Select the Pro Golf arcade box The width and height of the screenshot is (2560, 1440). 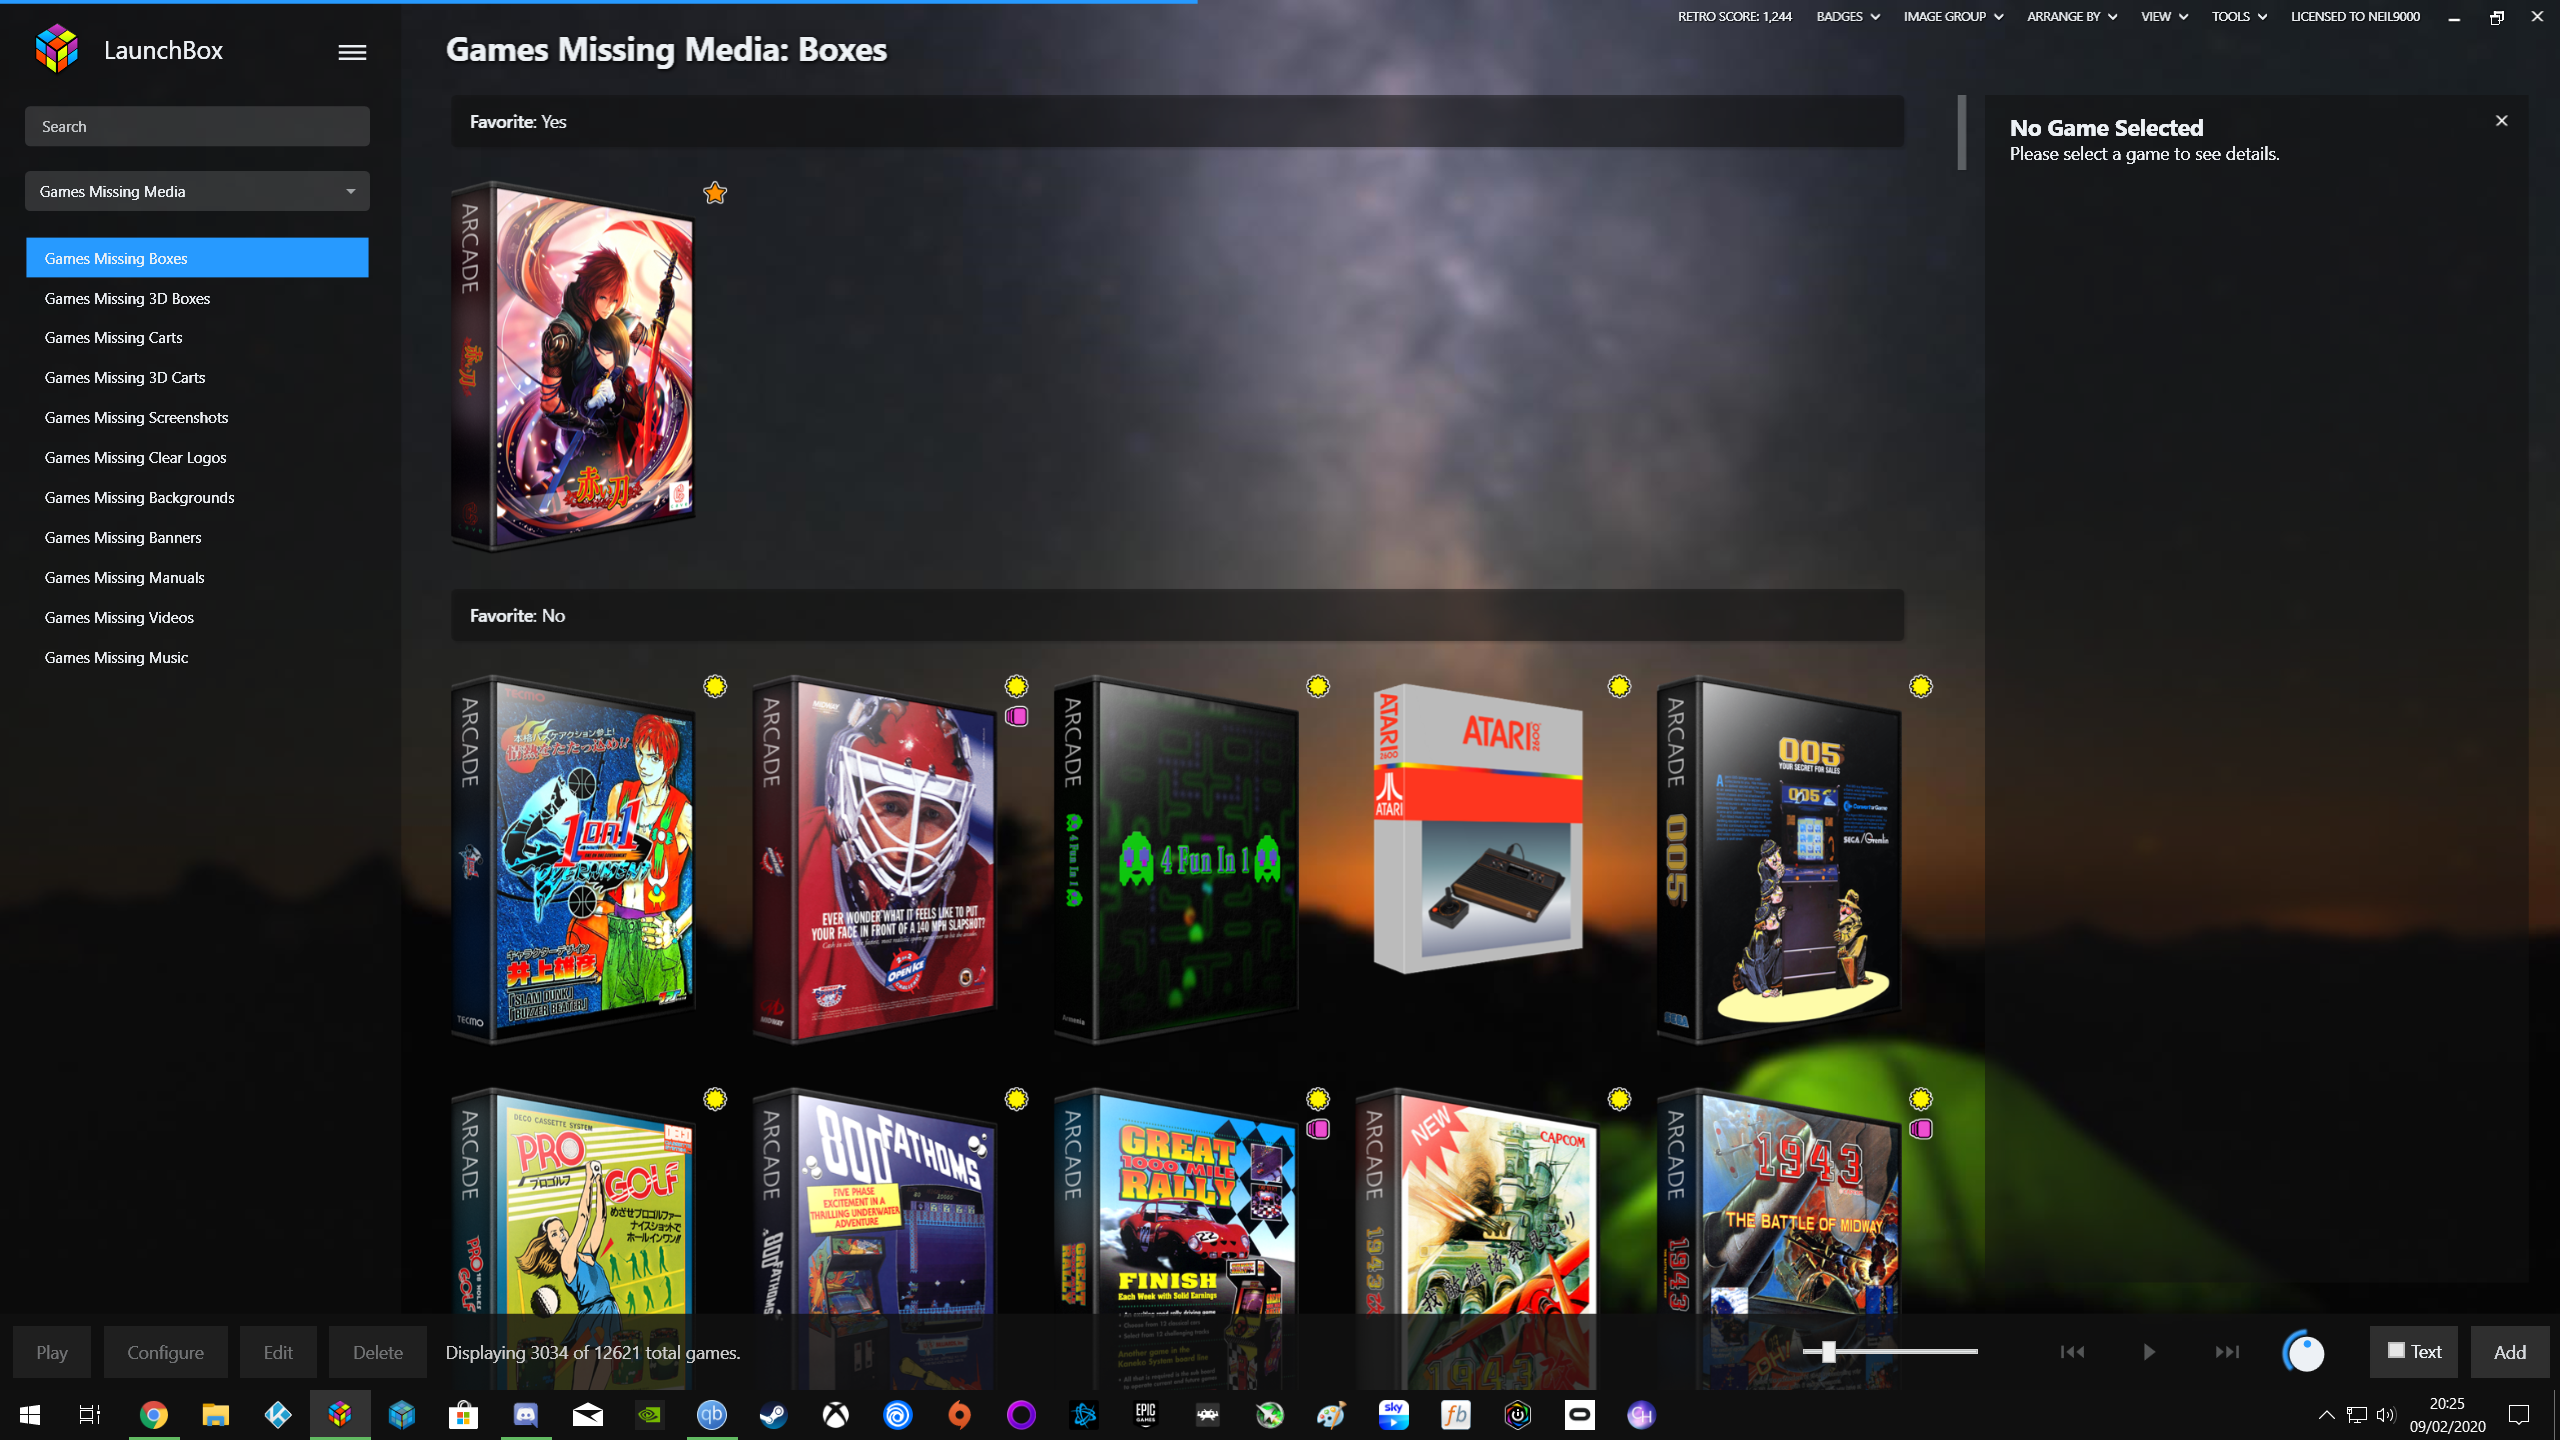pos(573,1238)
